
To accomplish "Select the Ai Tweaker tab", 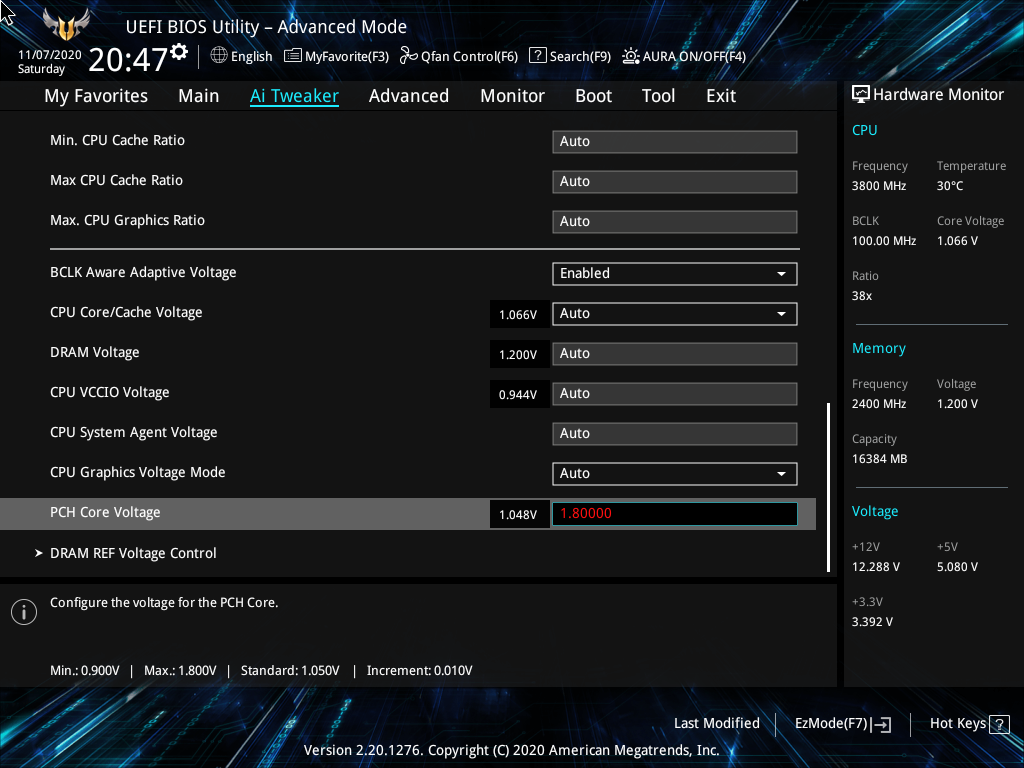I will point(294,96).
